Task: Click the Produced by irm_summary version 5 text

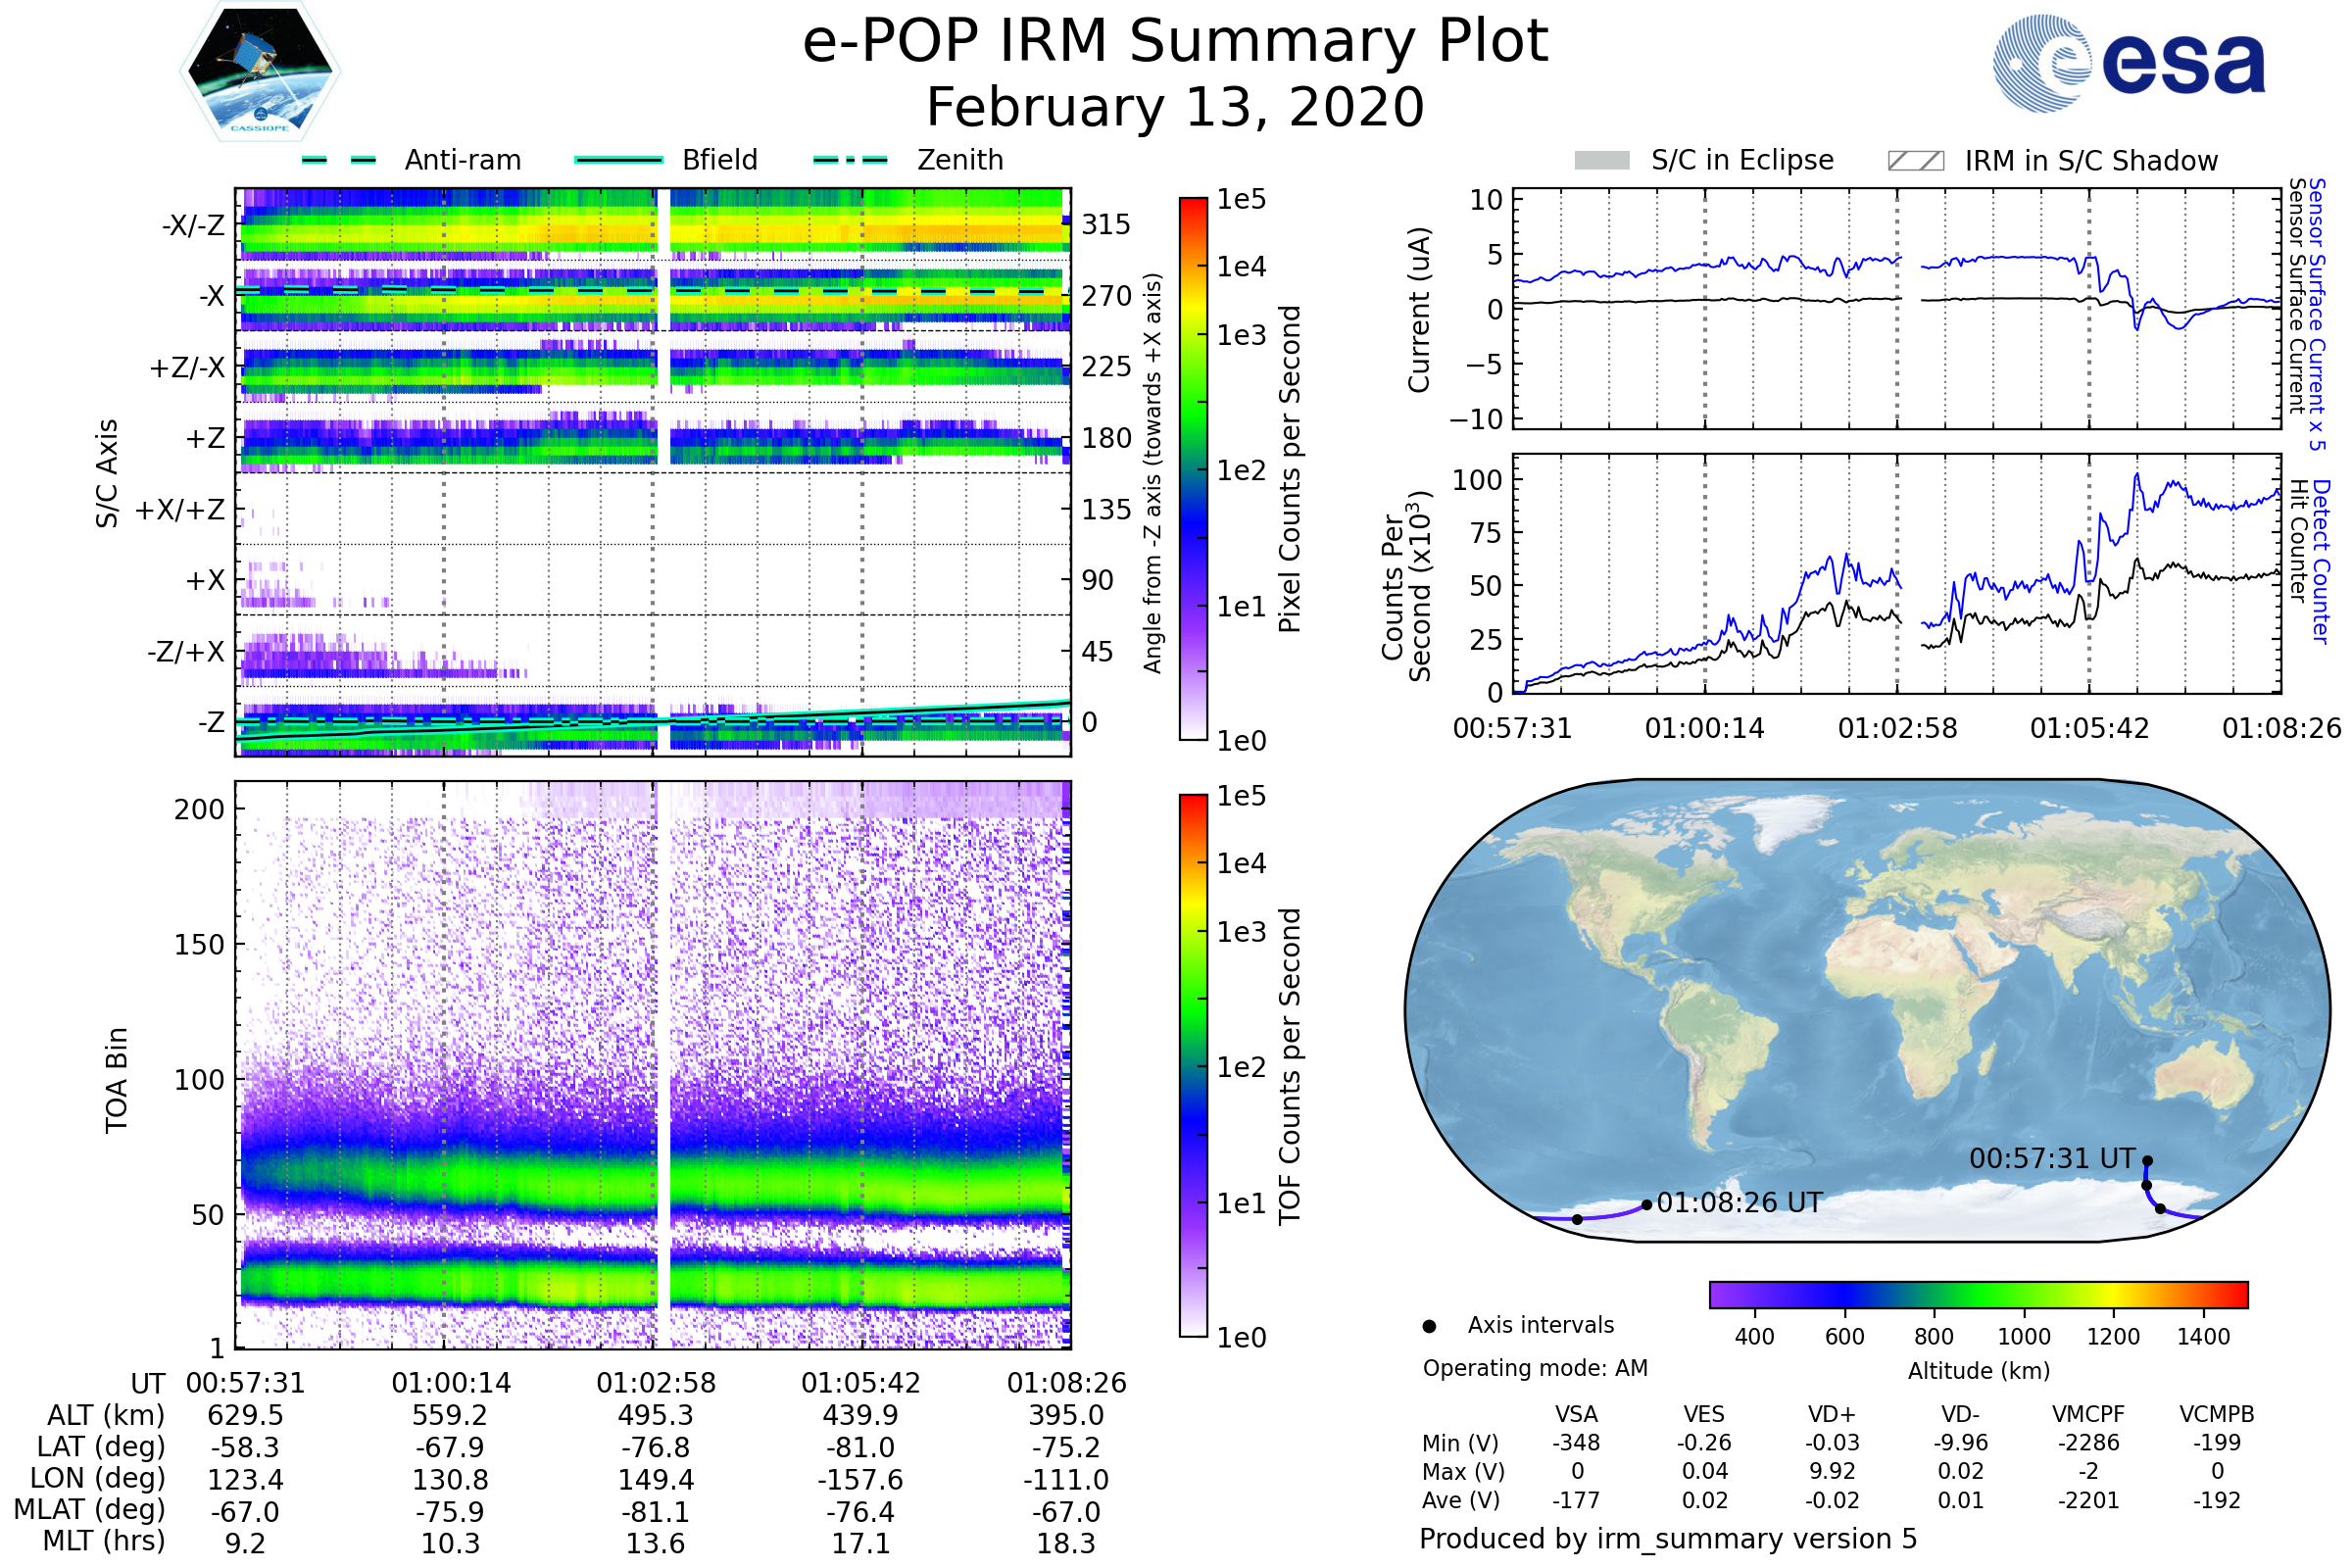Action: tap(1668, 1539)
